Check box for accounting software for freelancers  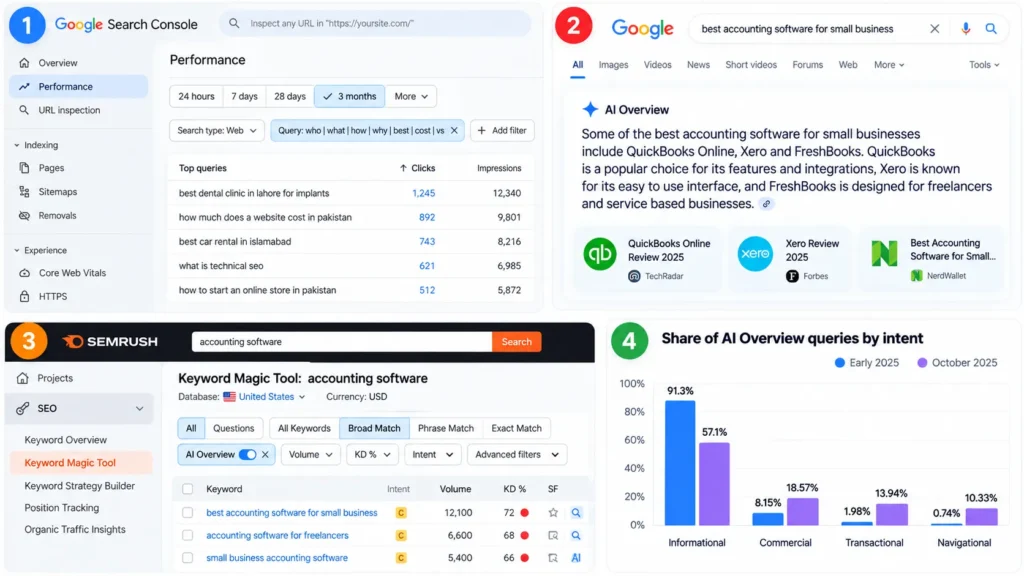[x=187, y=536]
